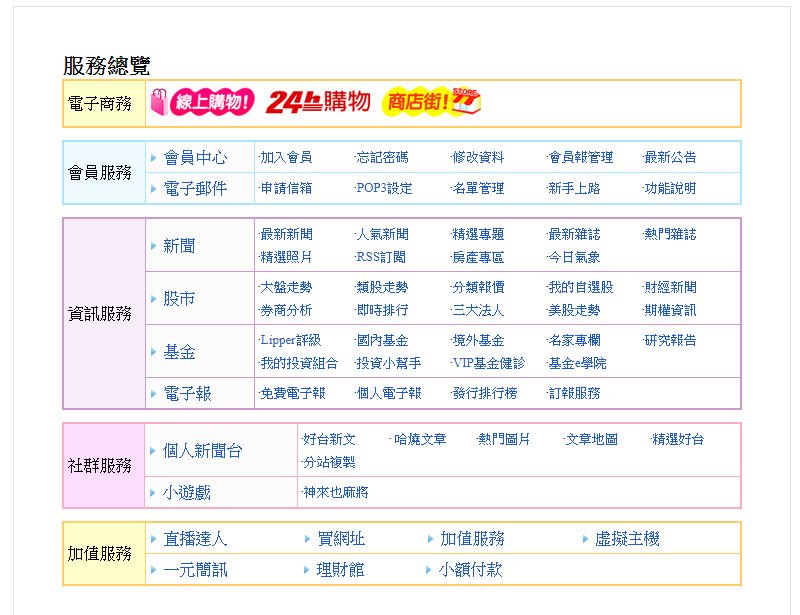Check 今日氣象 link
This screenshot has height=615, width=800.
[573, 257]
